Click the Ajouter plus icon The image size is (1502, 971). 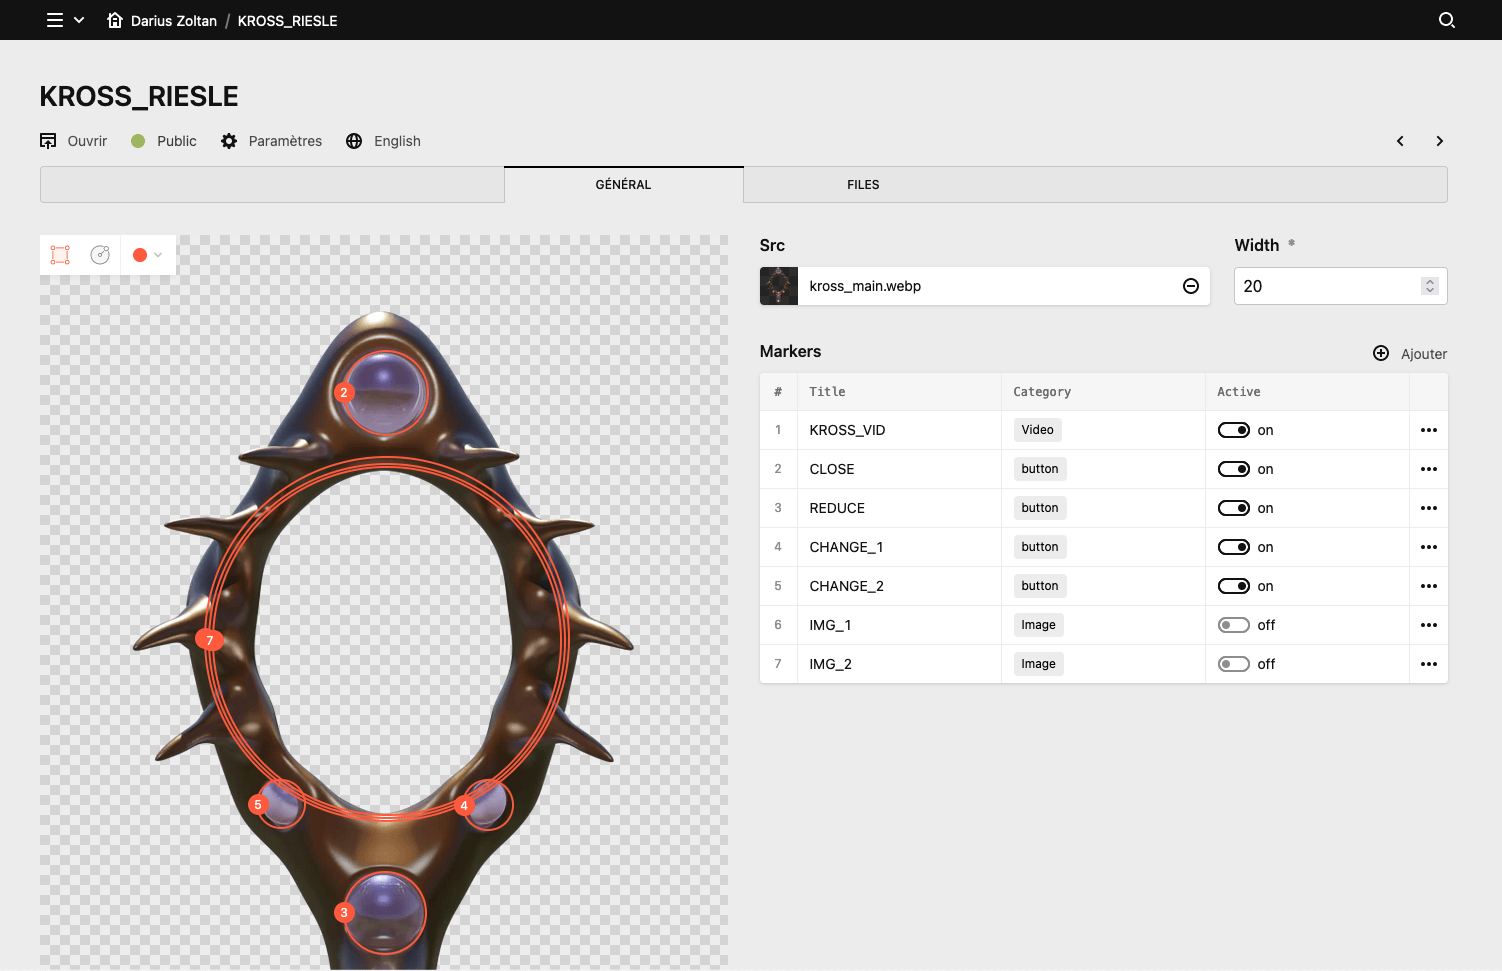pyautogui.click(x=1381, y=353)
